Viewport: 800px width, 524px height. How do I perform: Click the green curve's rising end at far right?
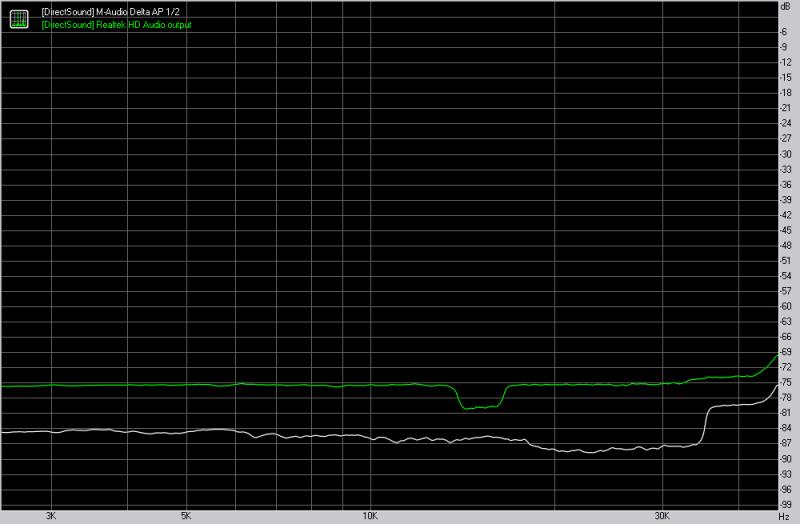(772, 361)
